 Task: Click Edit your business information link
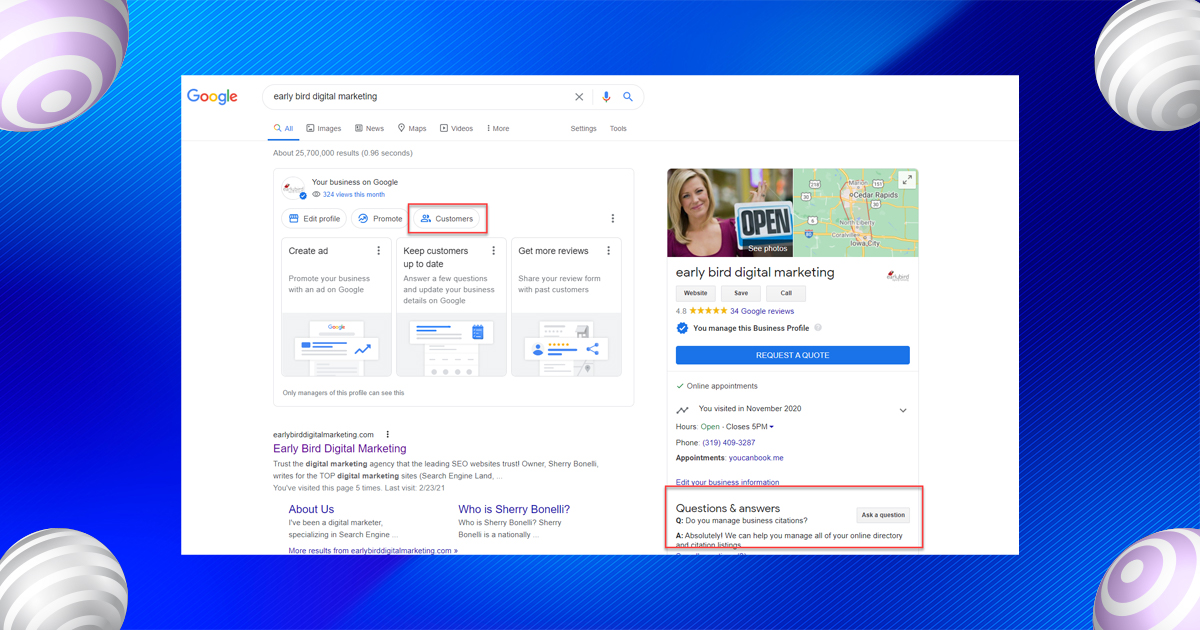(728, 482)
